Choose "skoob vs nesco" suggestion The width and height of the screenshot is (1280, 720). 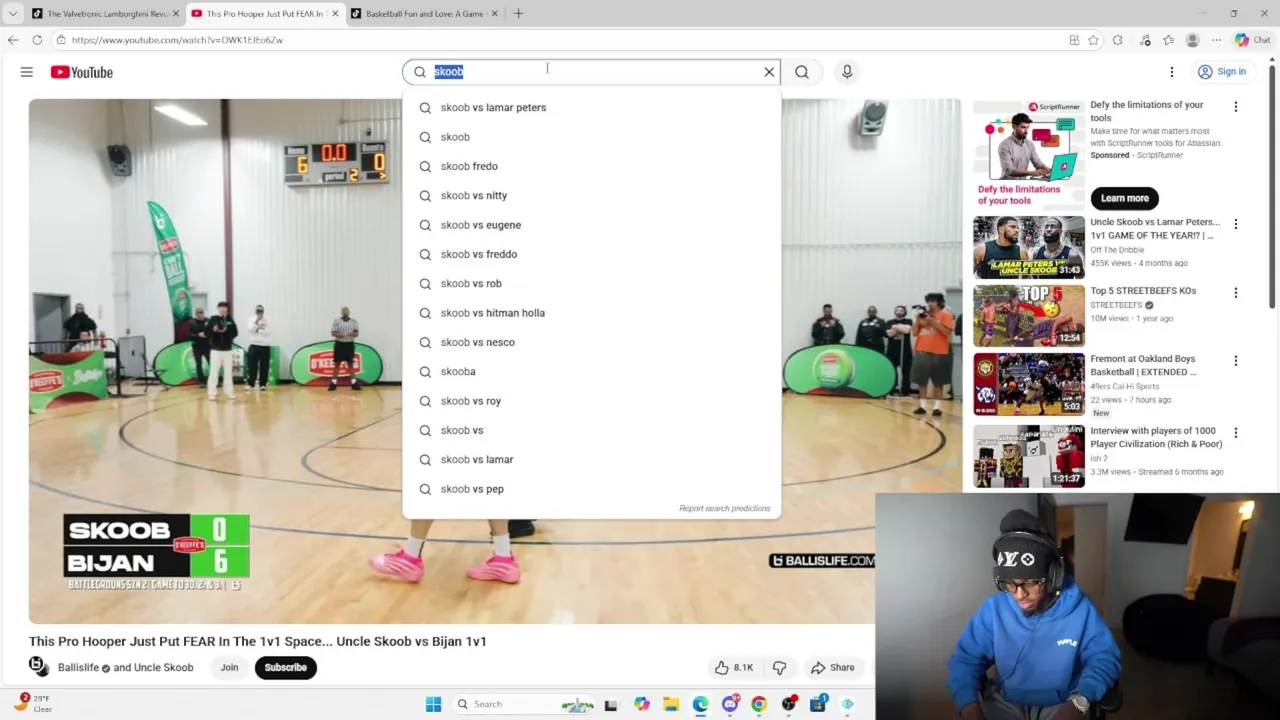pos(592,342)
